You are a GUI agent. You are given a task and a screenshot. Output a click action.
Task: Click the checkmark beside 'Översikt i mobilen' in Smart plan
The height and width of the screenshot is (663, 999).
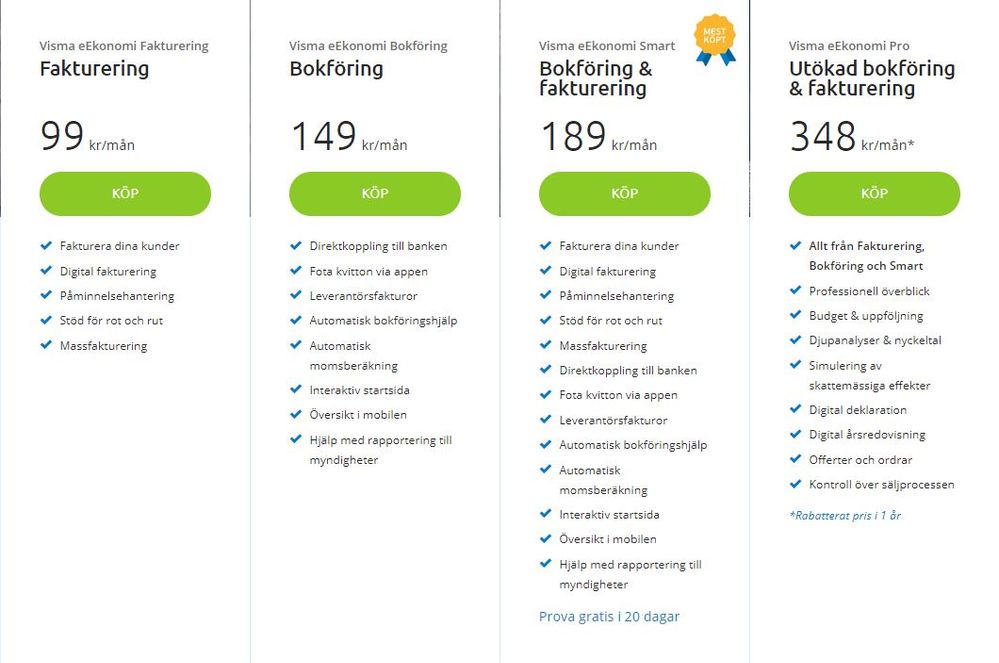coord(545,538)
